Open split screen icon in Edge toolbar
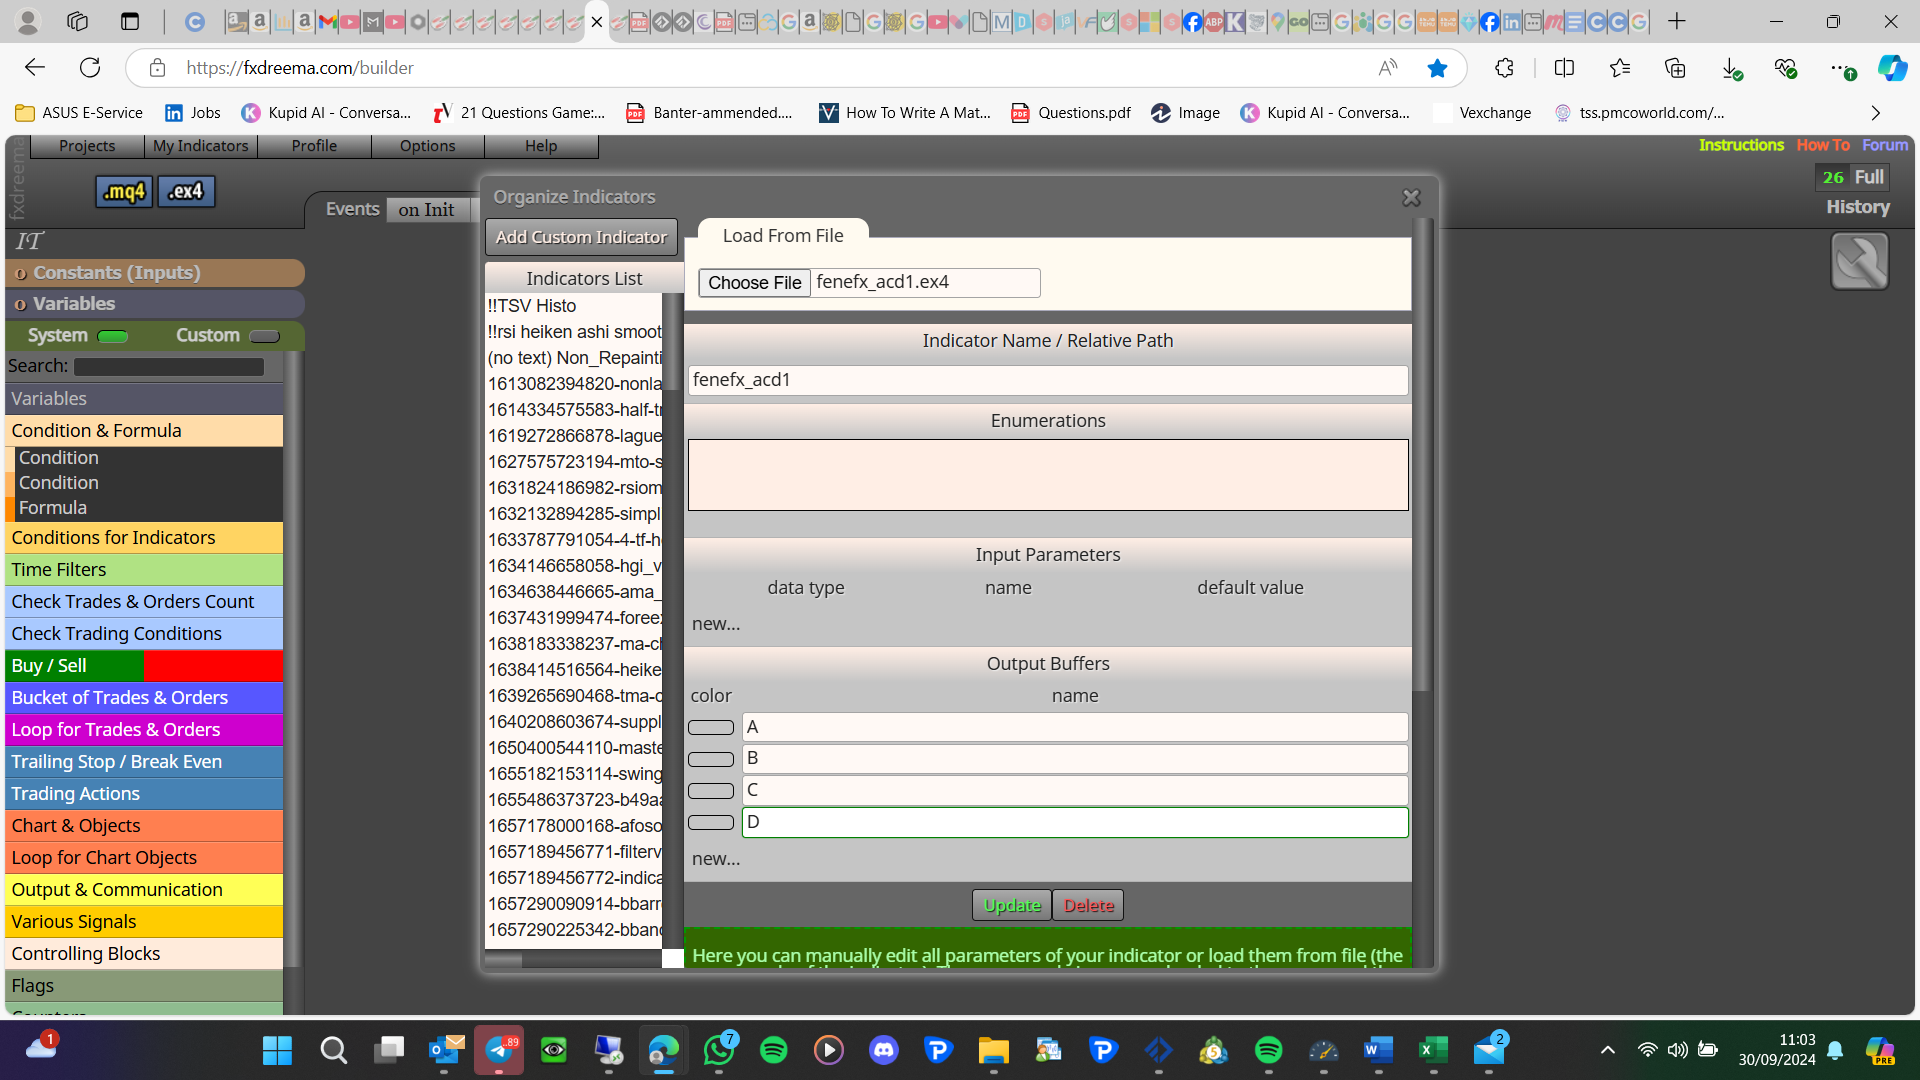The width and height of the screenshot is (1920, 1080). (1564, 68)
